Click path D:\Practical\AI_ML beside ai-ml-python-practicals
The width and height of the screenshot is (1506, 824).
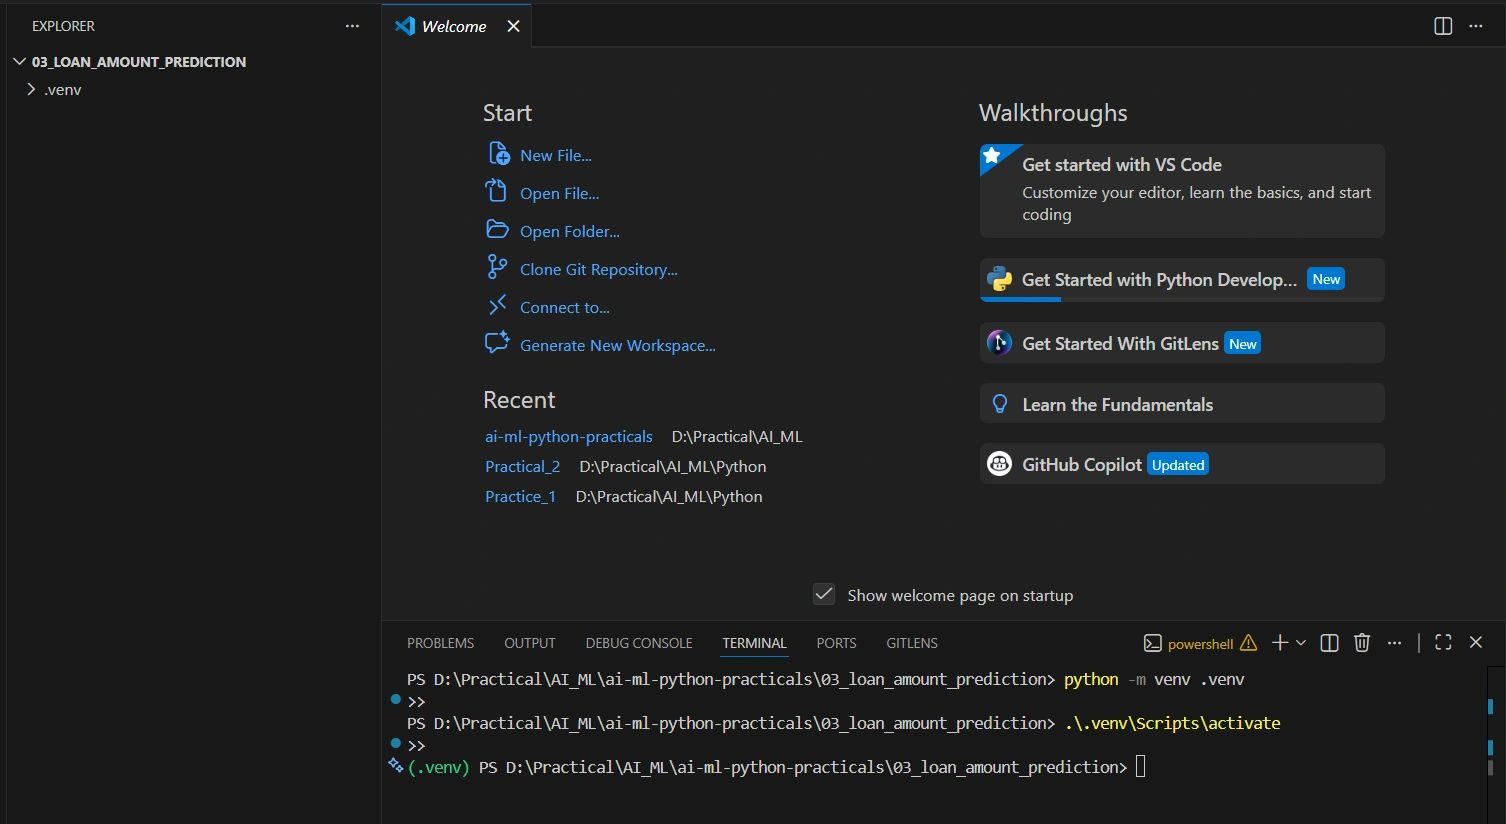737,436
